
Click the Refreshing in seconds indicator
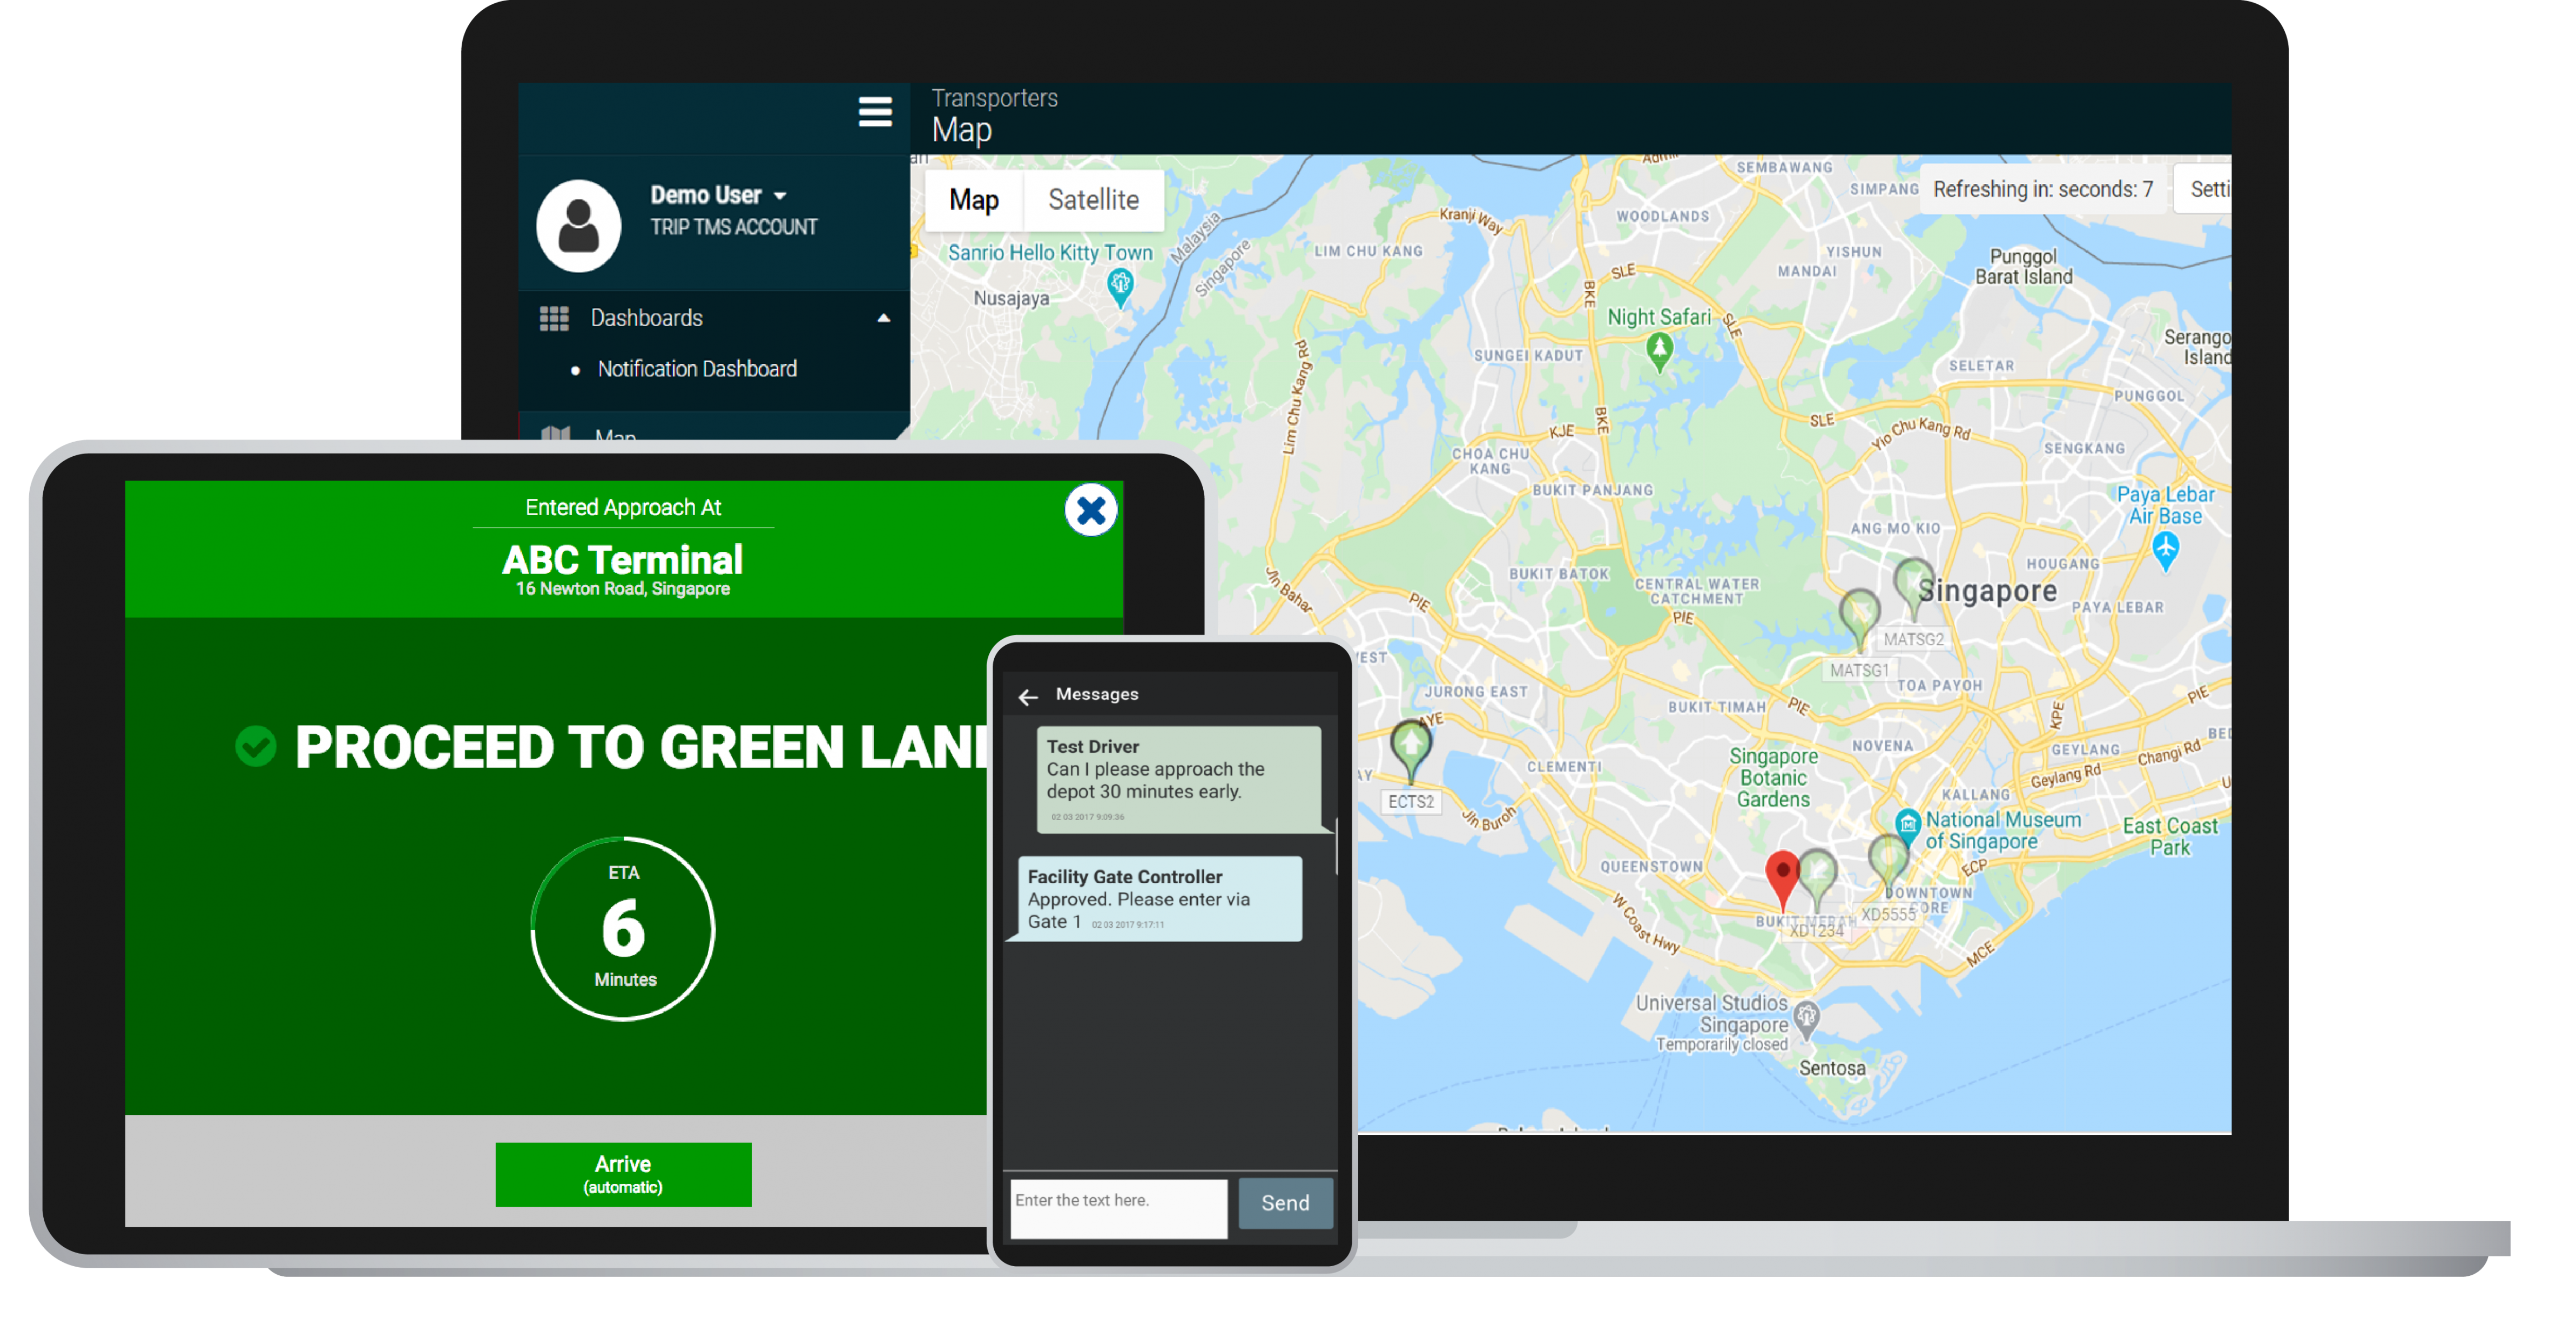click(x=2043, y=189)
